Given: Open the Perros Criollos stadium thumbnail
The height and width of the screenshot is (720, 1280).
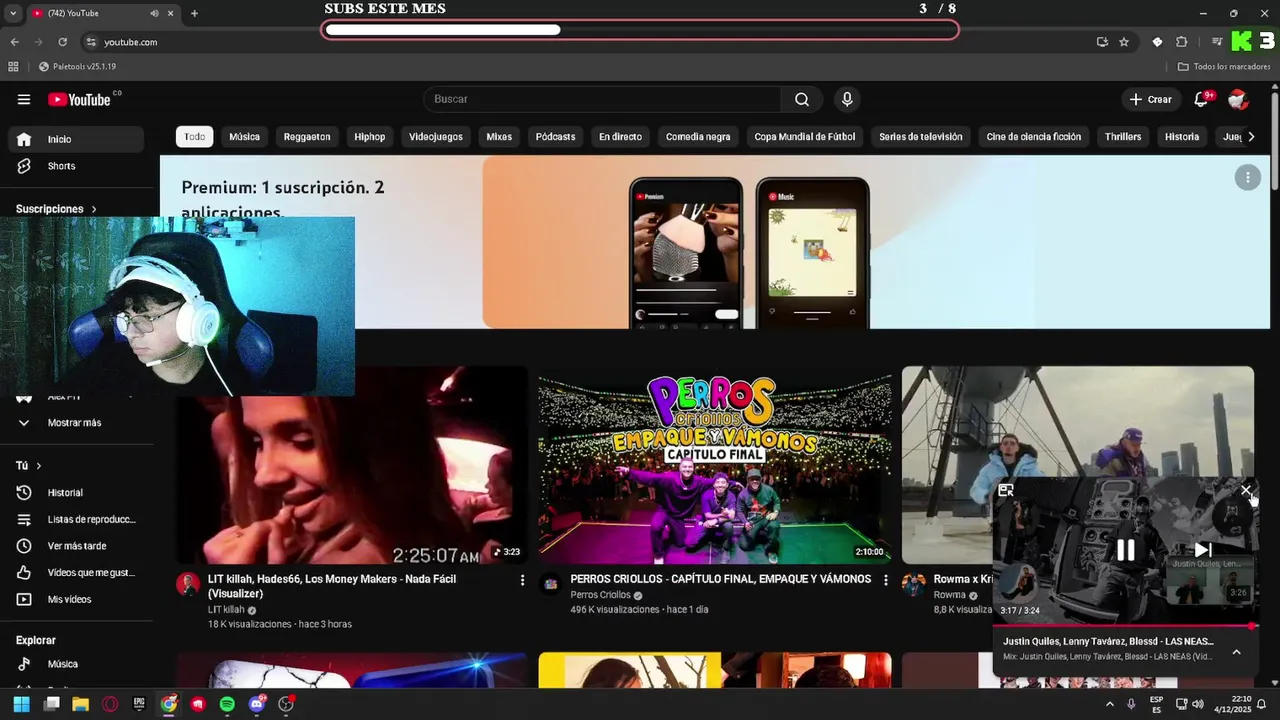Looking at the screenshot, I should point(715,465).
